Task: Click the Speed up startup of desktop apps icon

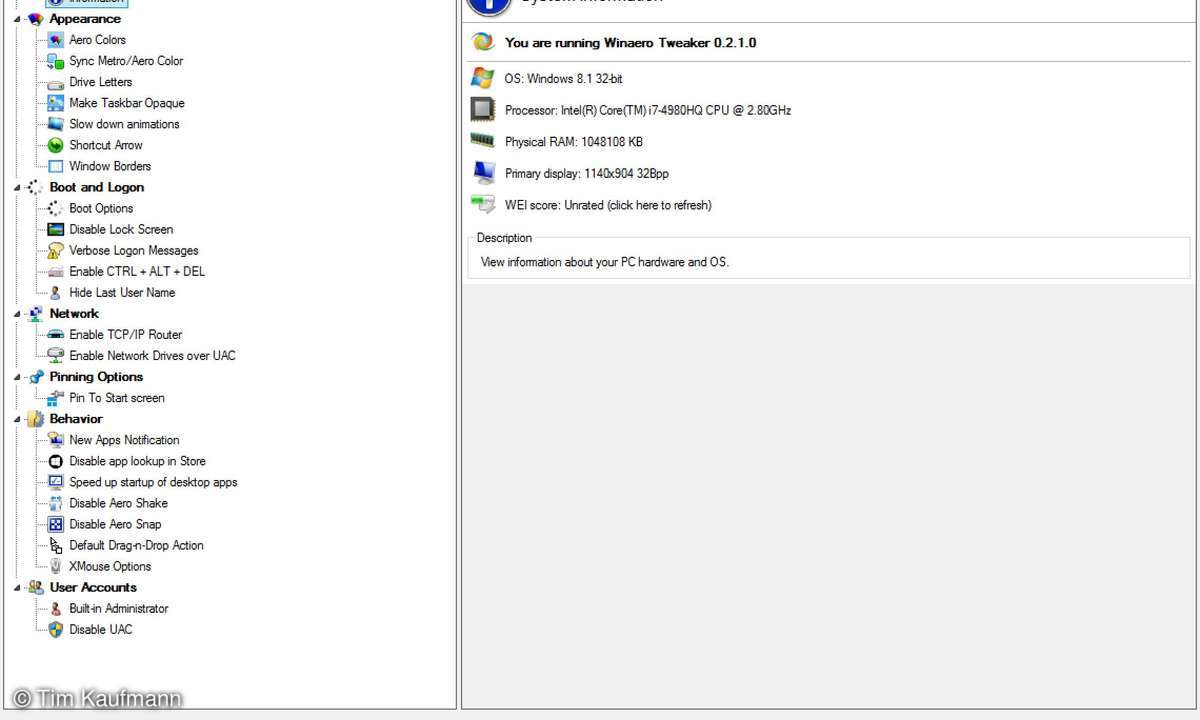Action: click(x=56, y=482)
